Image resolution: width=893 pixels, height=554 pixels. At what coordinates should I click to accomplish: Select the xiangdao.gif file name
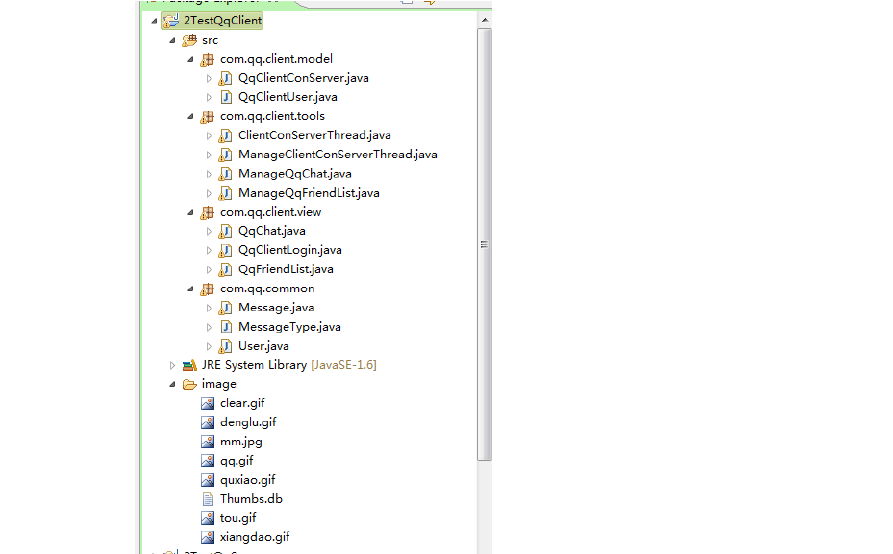click(x=255, y=537)
